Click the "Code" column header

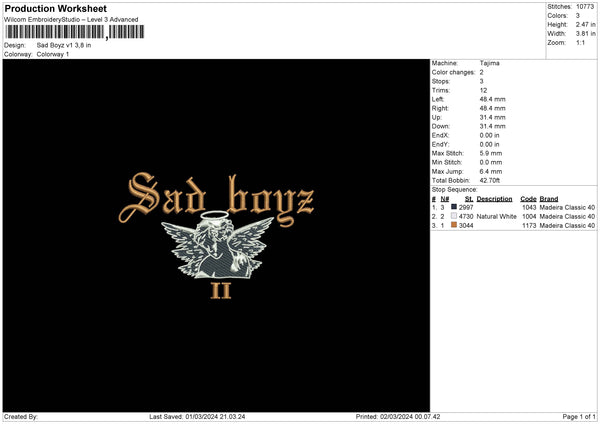pos(528,199)
